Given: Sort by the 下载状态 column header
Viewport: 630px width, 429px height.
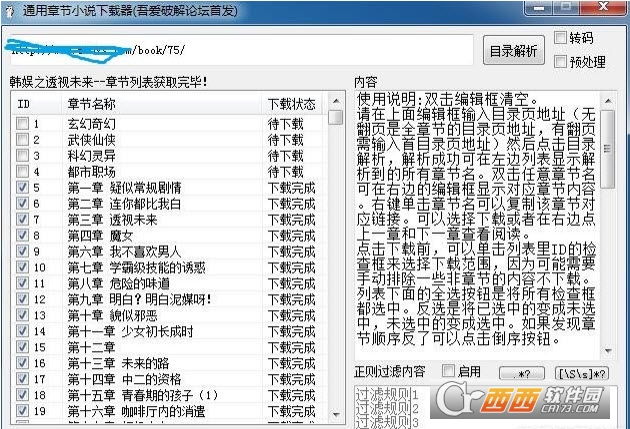Looking at the screenshot, I should click(292, 104).
